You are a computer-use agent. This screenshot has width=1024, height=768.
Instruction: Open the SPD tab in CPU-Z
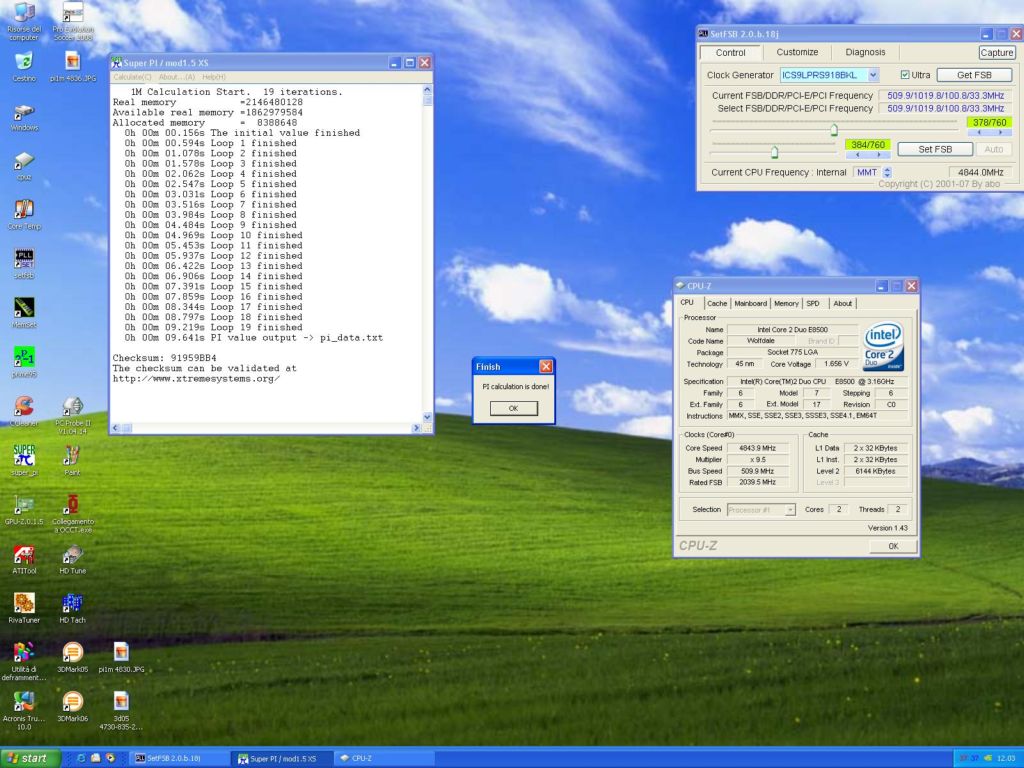pos(813,304)
